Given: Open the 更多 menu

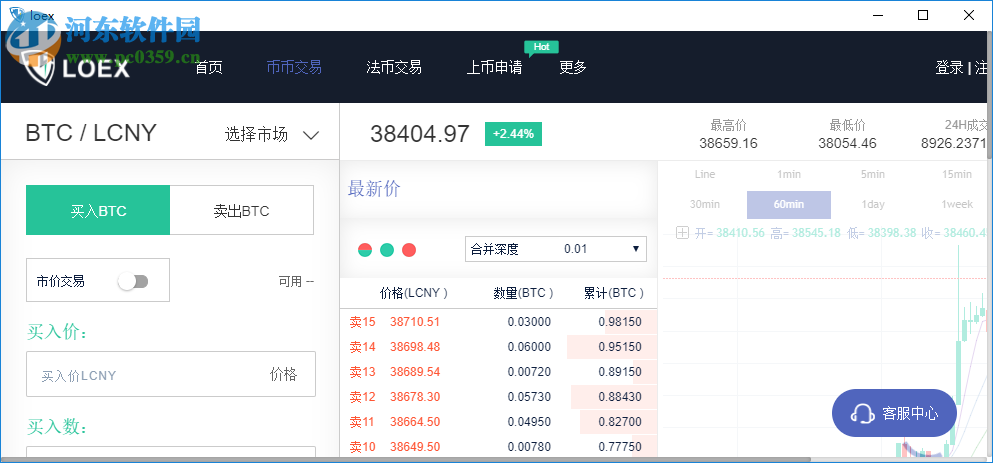Looking at the screenshot, I should pos(573,67).
